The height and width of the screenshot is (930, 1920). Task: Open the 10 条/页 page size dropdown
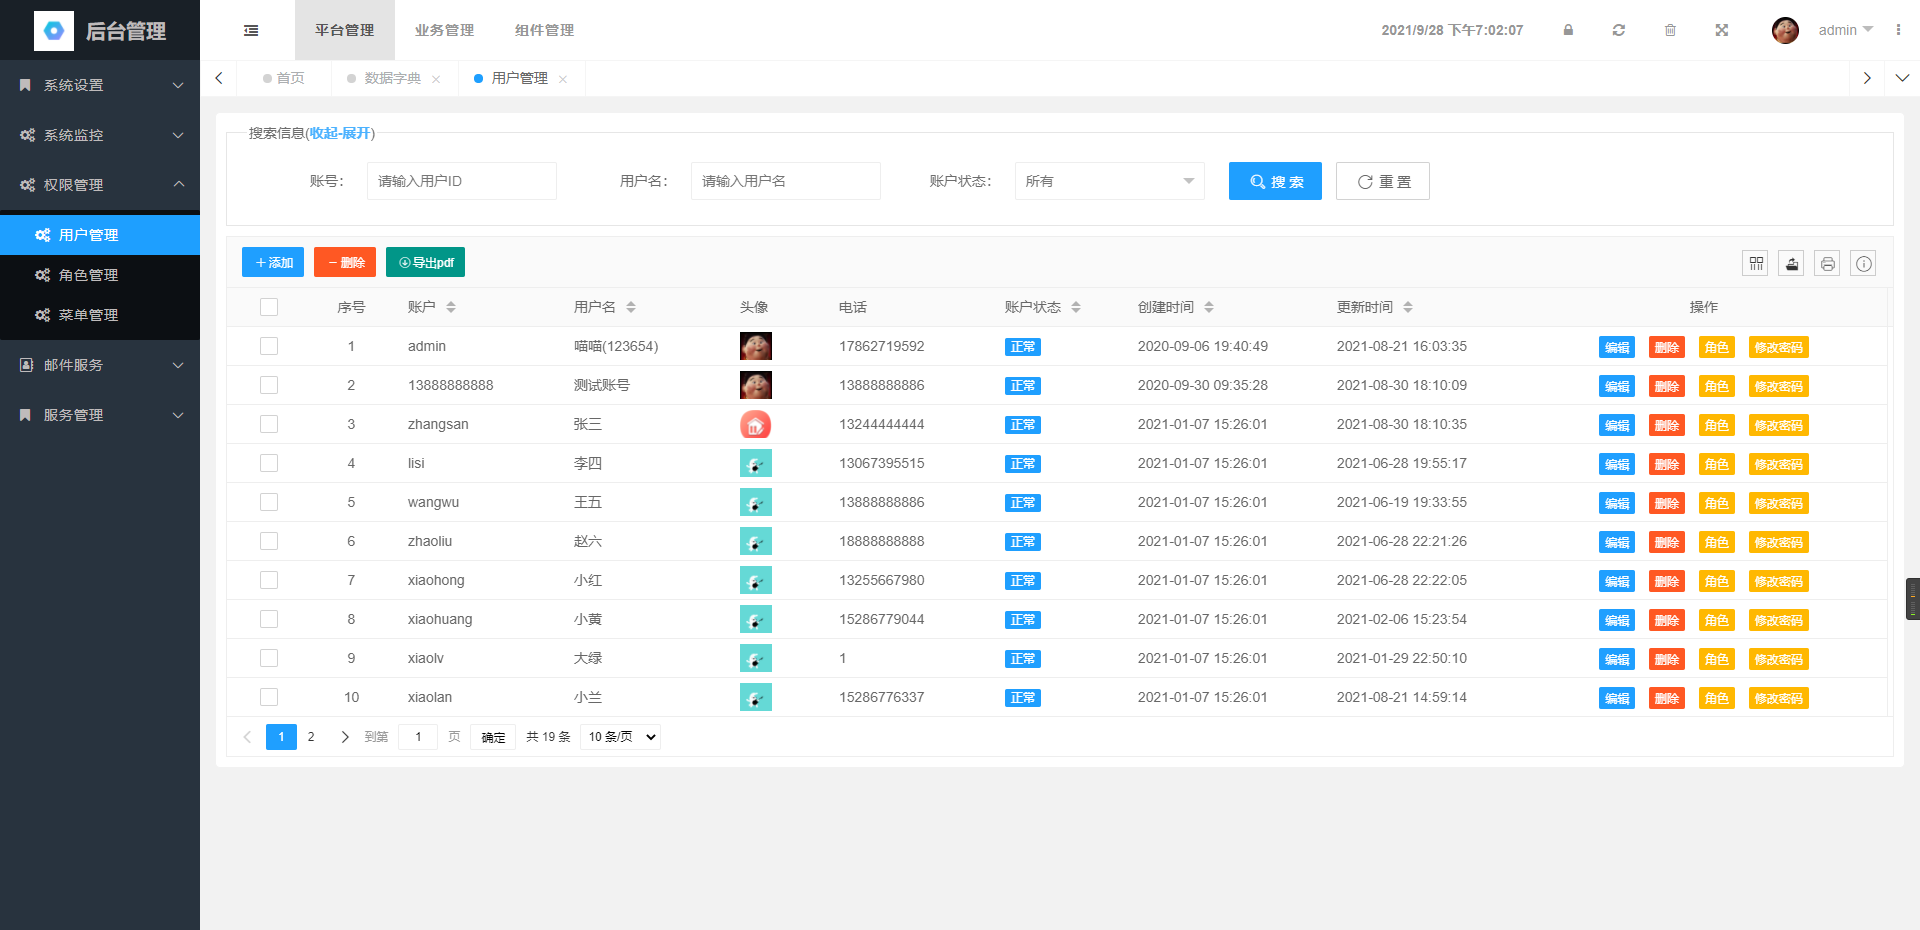coord(622,737)
